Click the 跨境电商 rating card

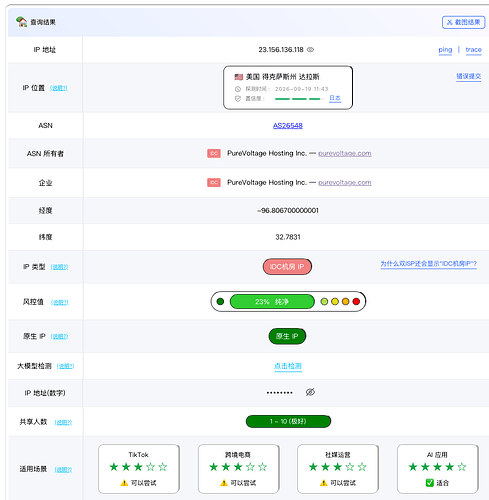click(238, 469)
